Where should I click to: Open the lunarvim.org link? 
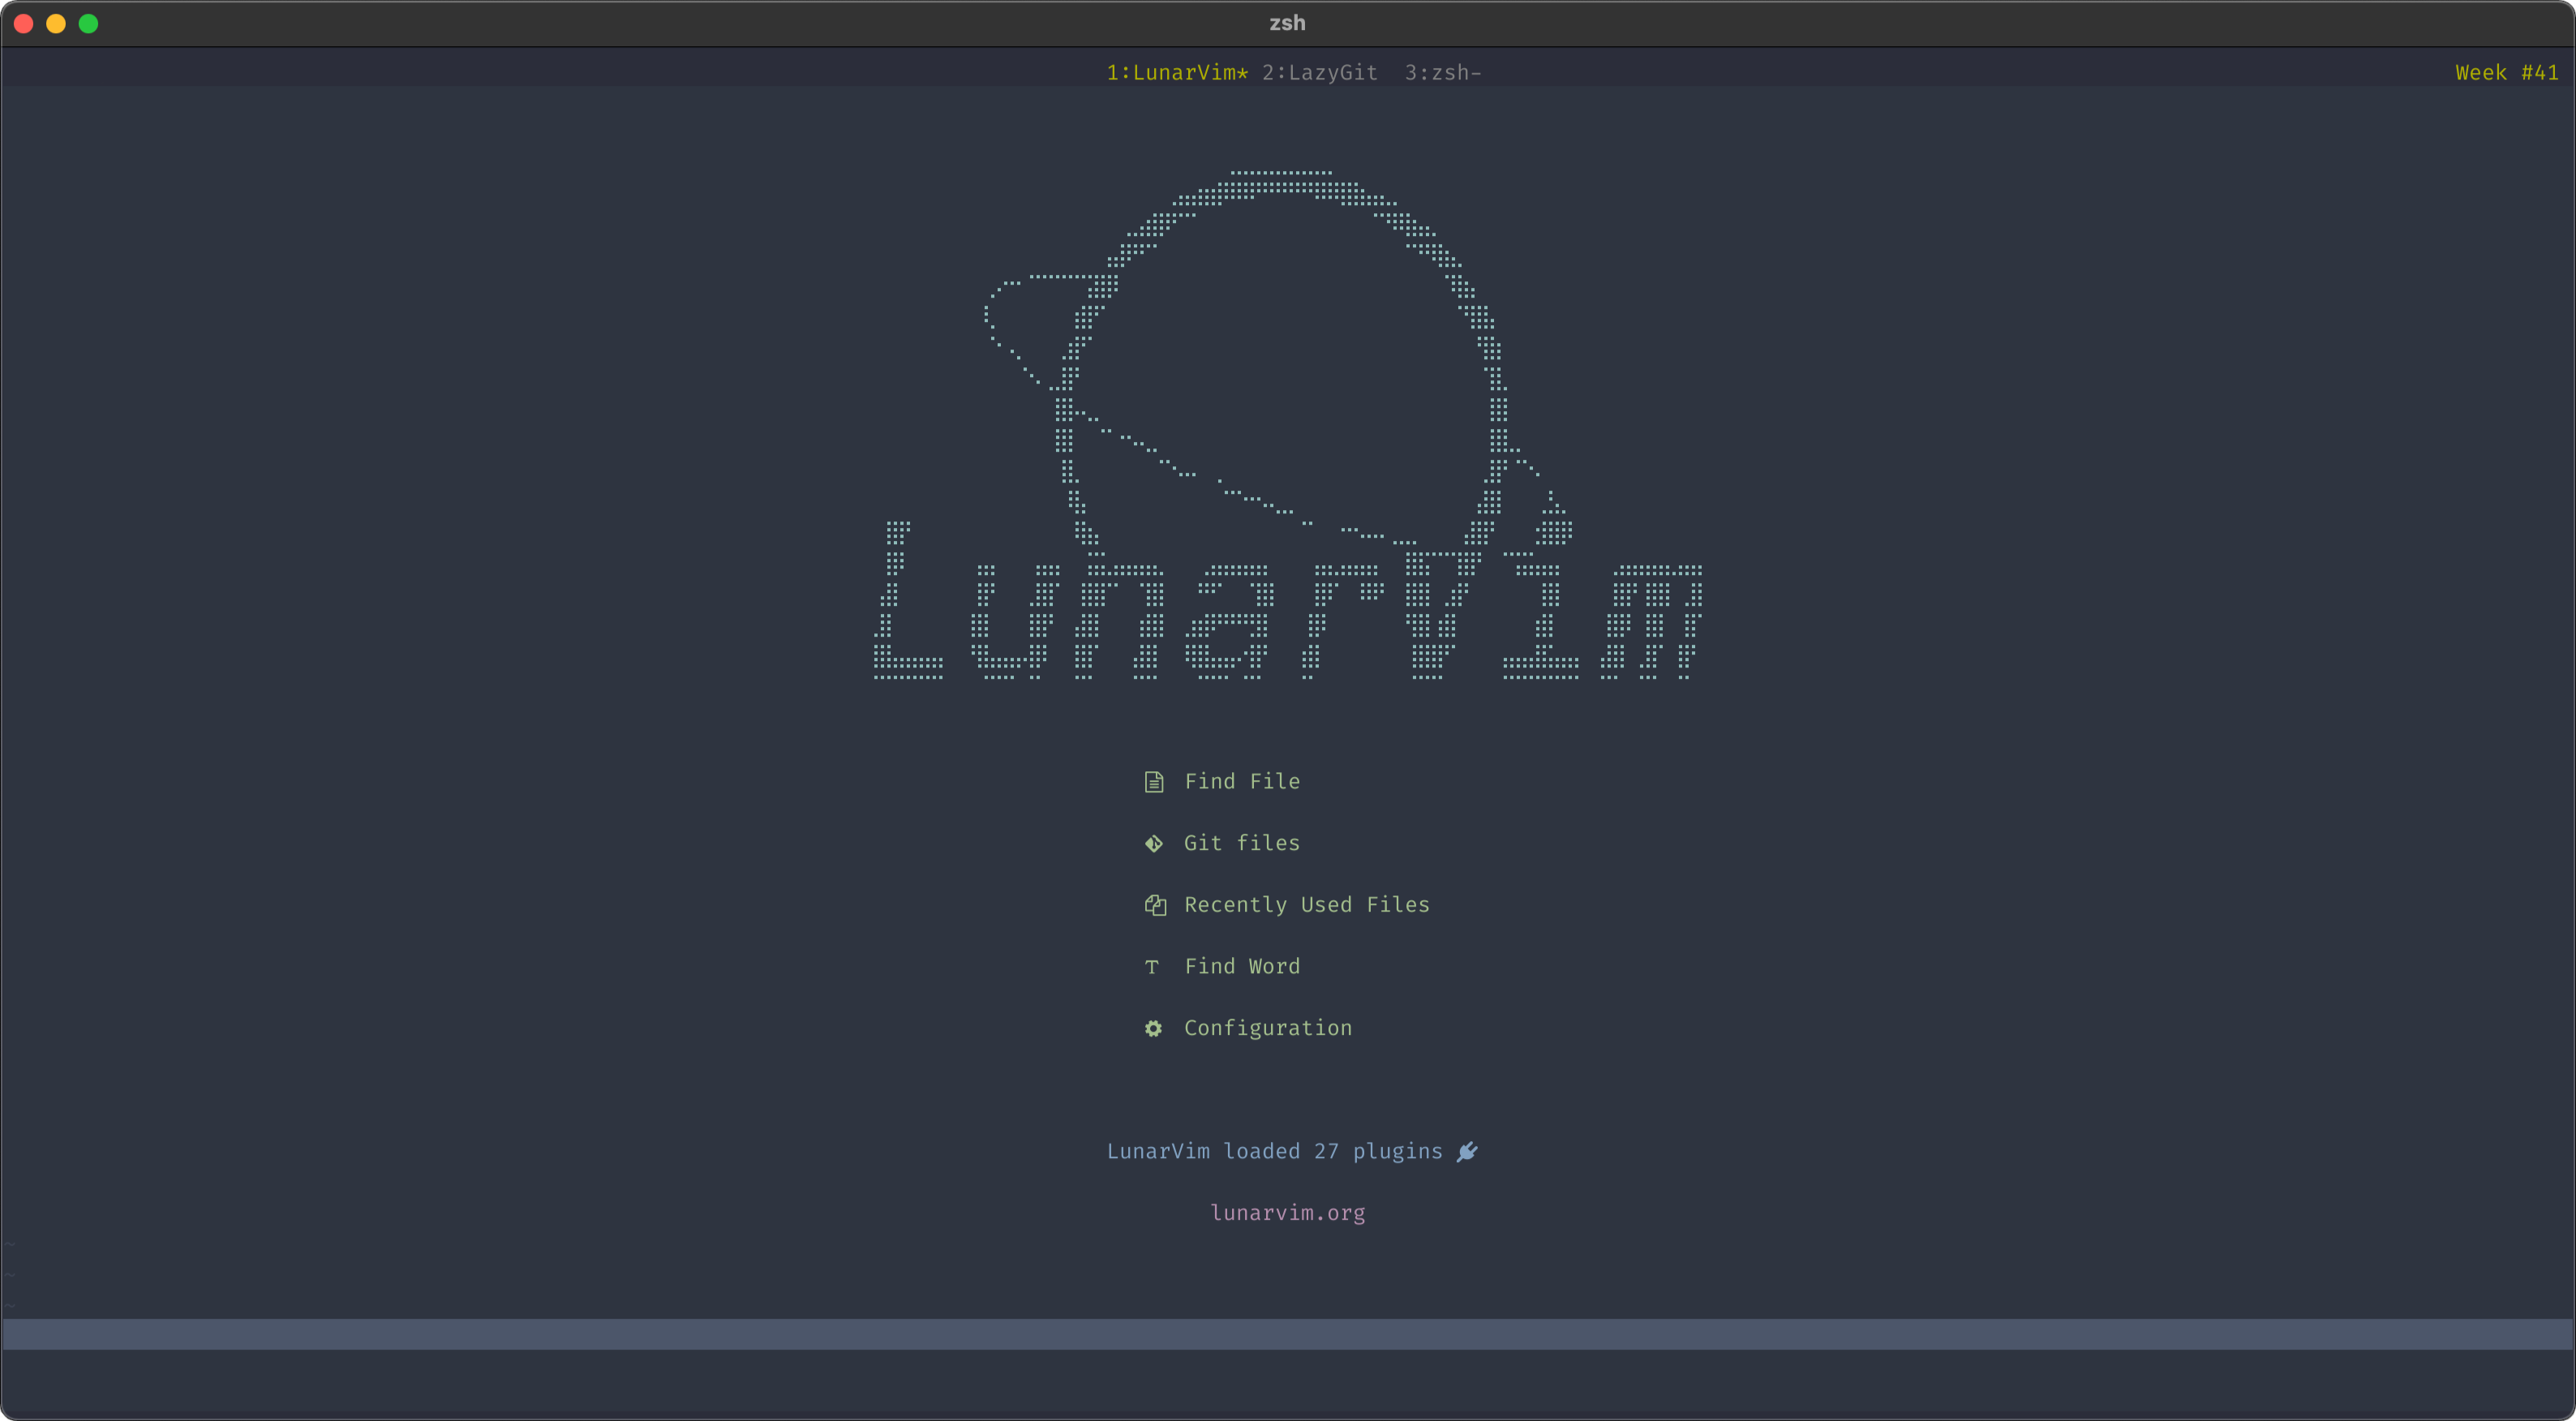(x=1287, y=1213)
